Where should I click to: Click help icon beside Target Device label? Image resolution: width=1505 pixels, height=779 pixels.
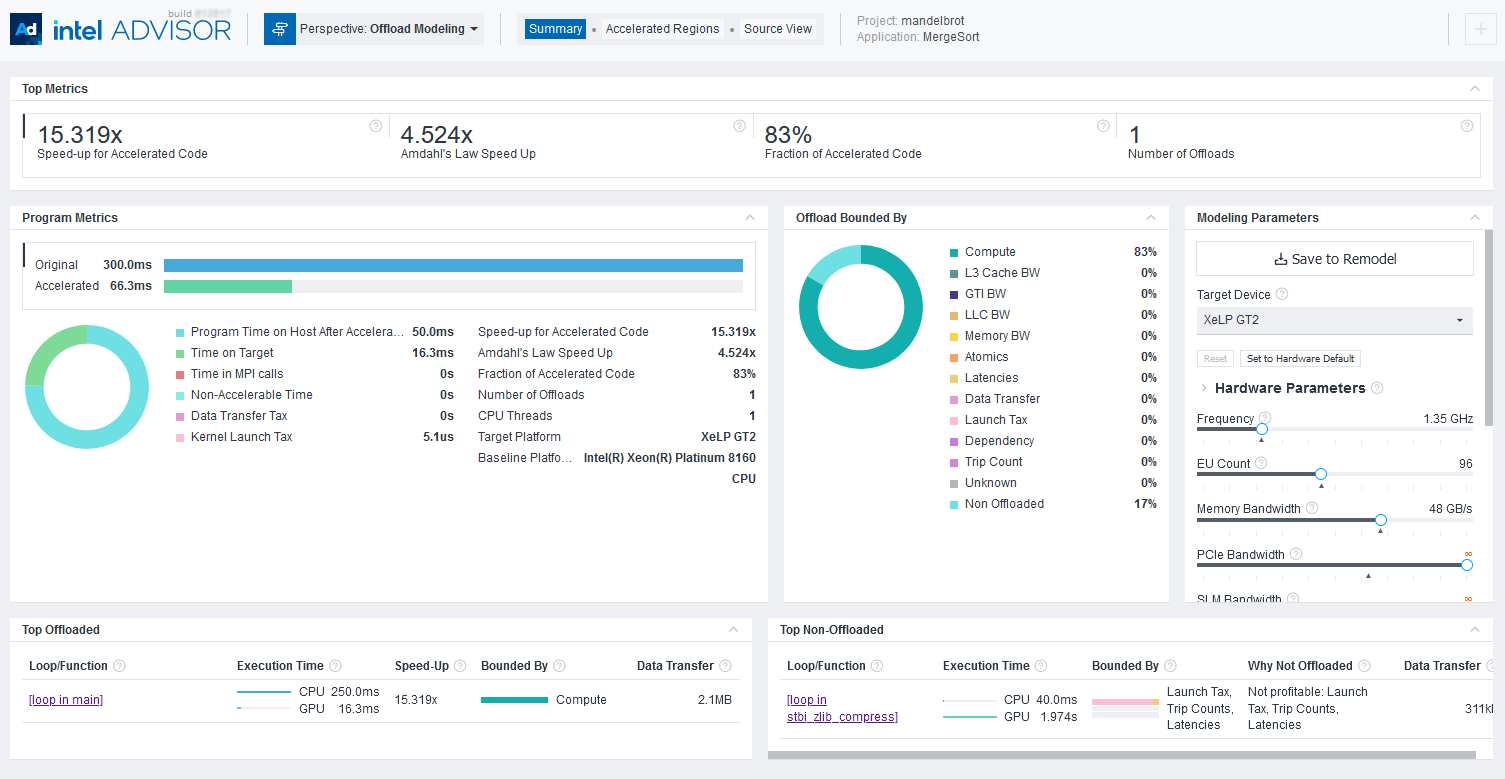(x=1282, y=295)
